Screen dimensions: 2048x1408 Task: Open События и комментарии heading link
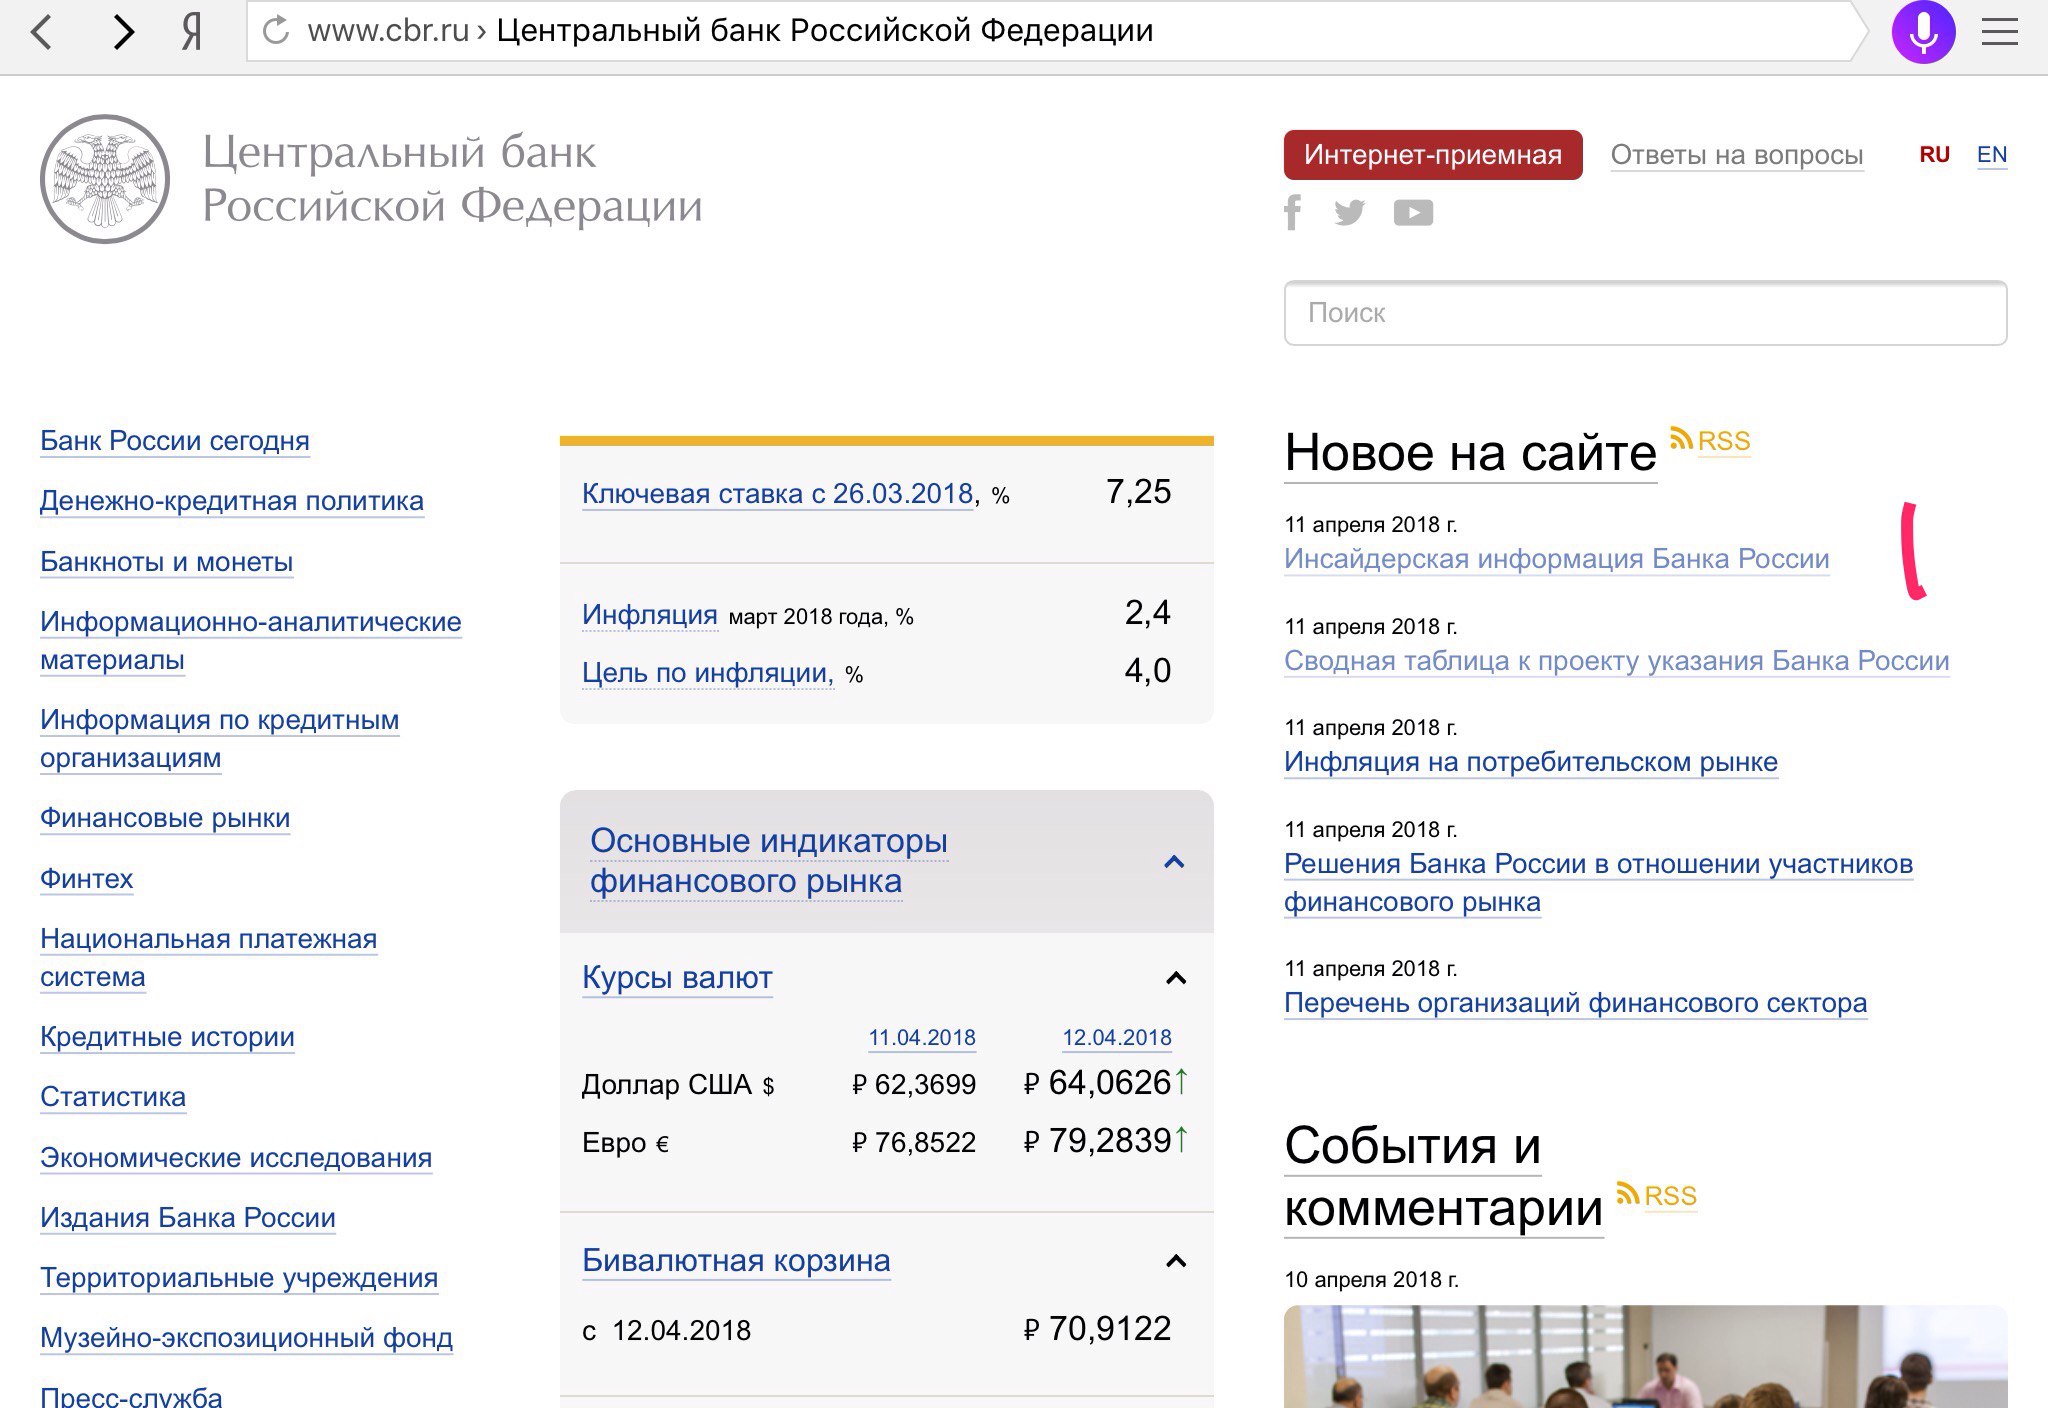pos(1443,1177)
